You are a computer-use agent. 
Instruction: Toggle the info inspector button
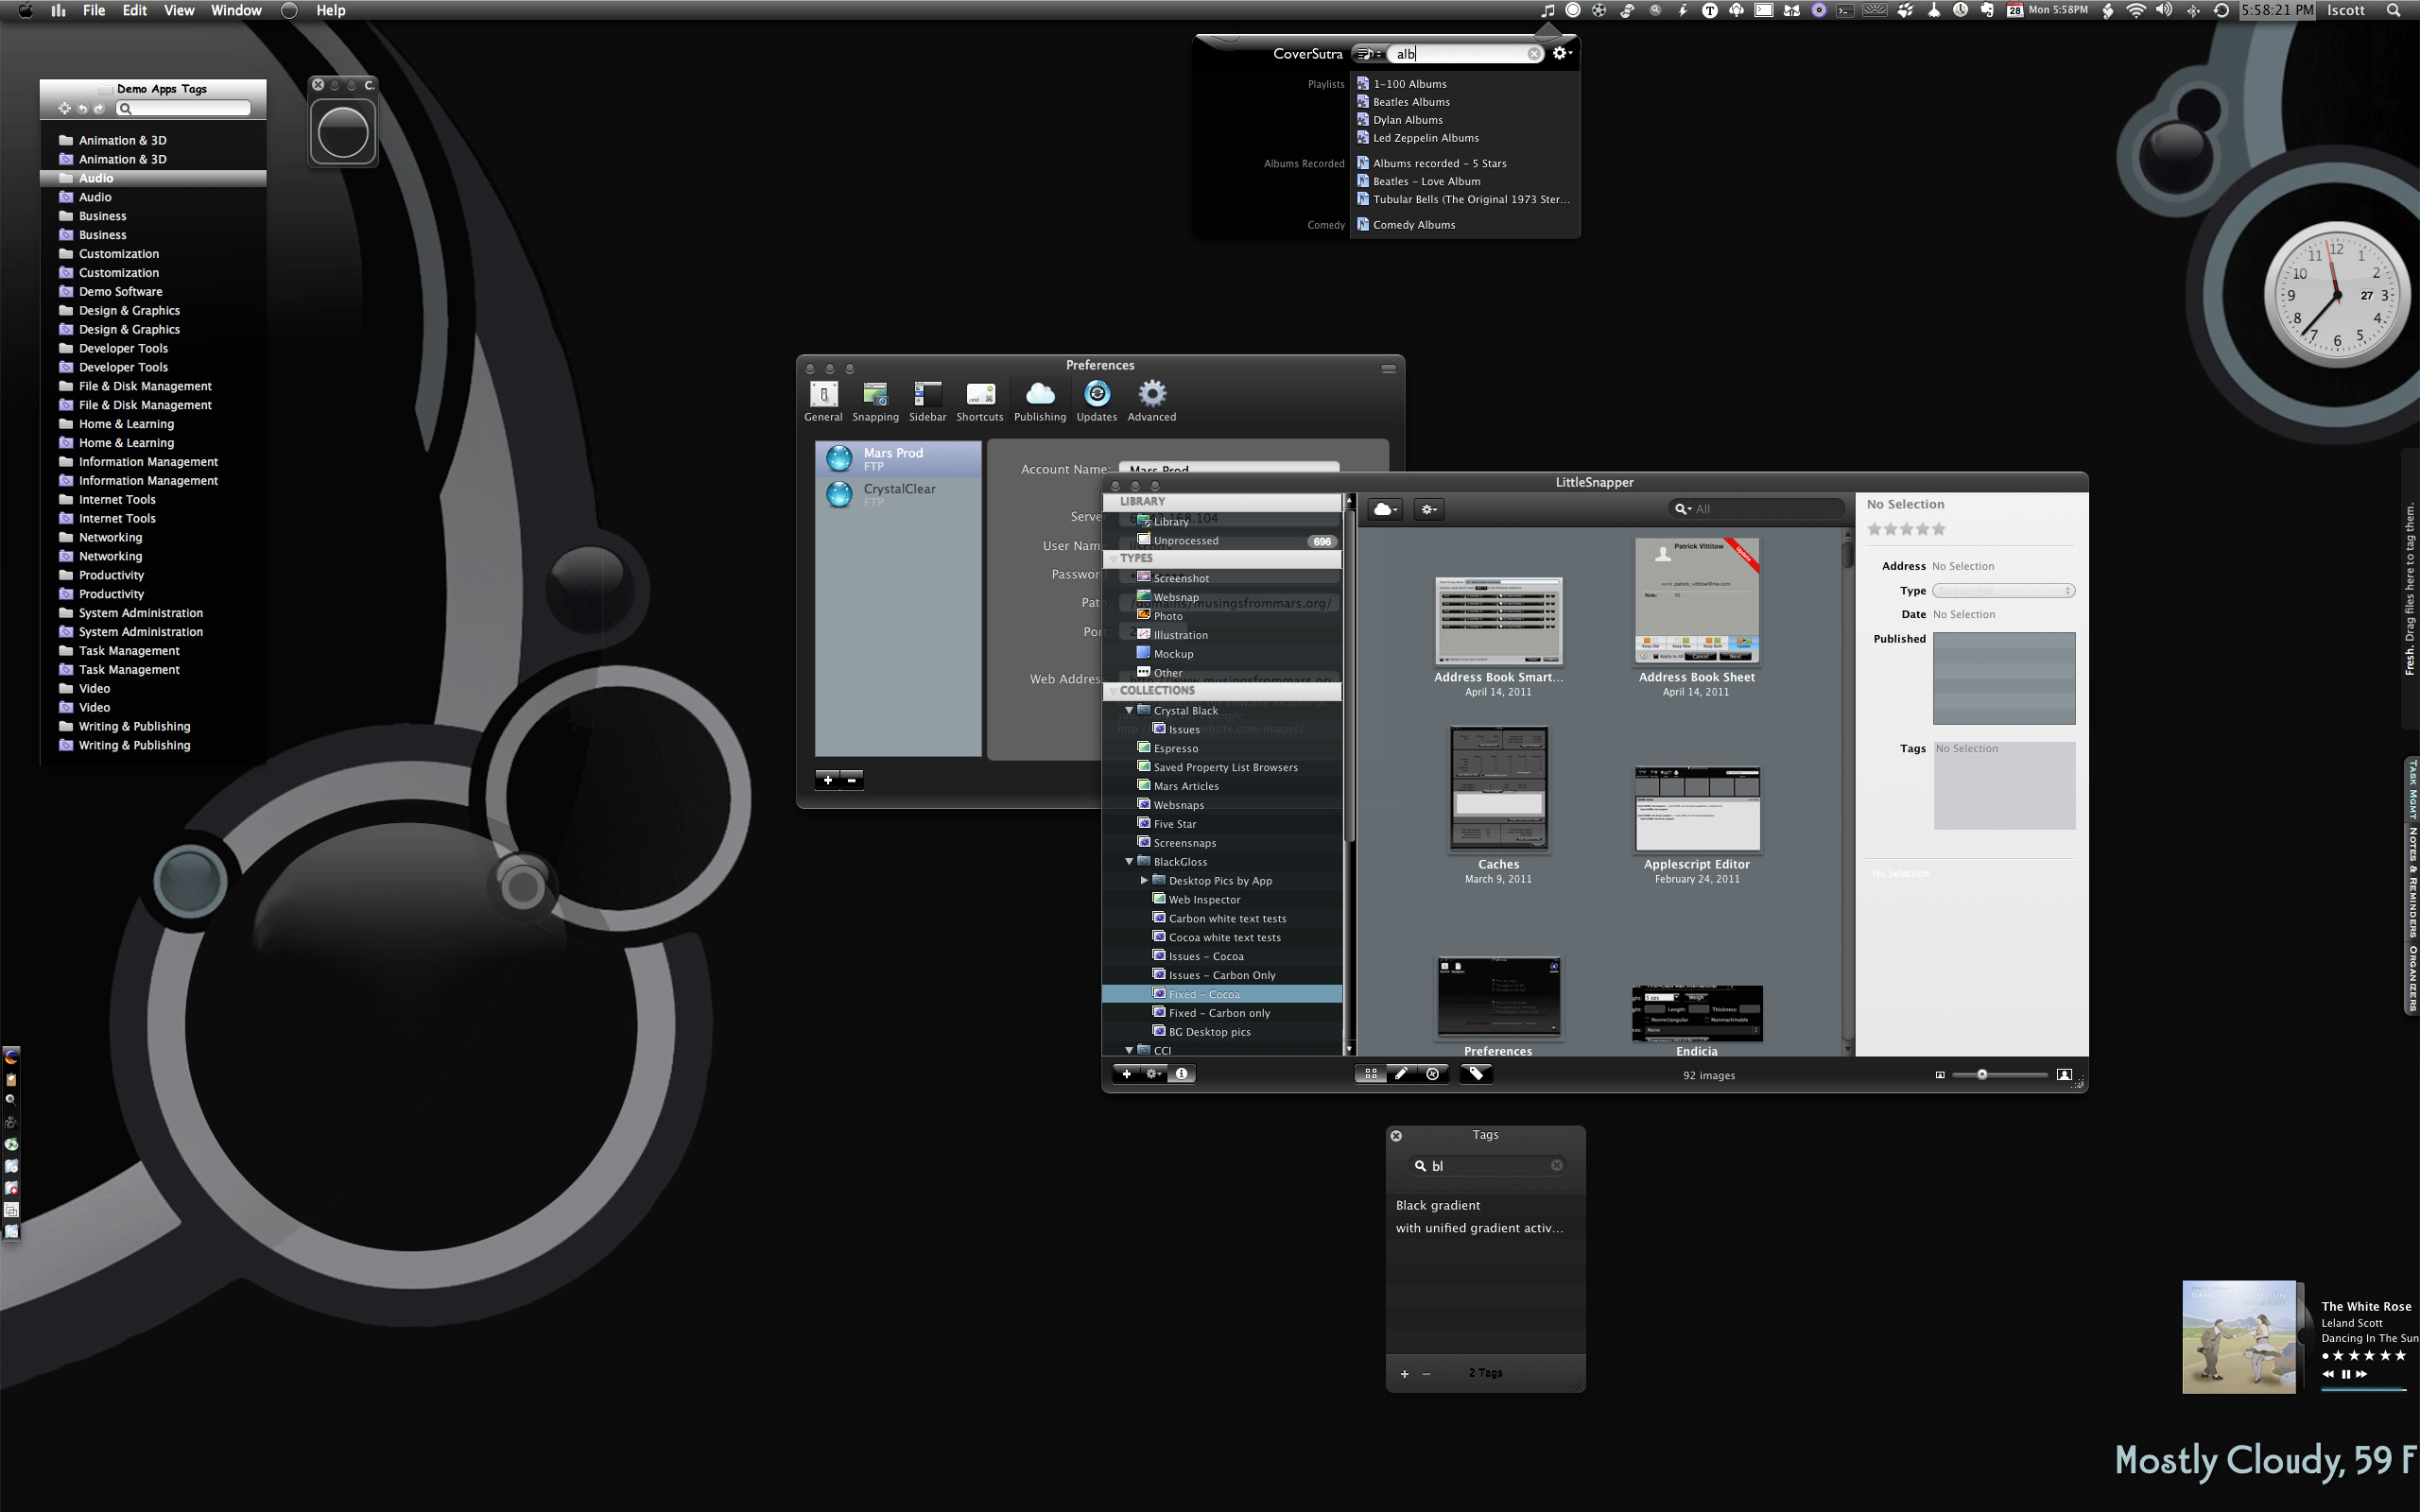click(x=1181, y=1074)
